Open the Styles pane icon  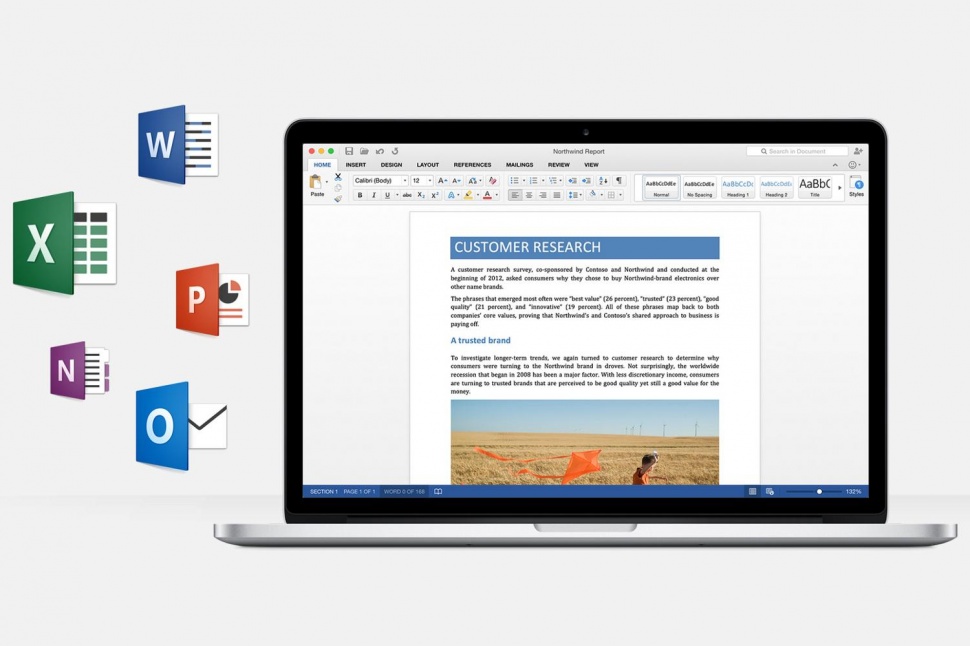pos(857,184)
